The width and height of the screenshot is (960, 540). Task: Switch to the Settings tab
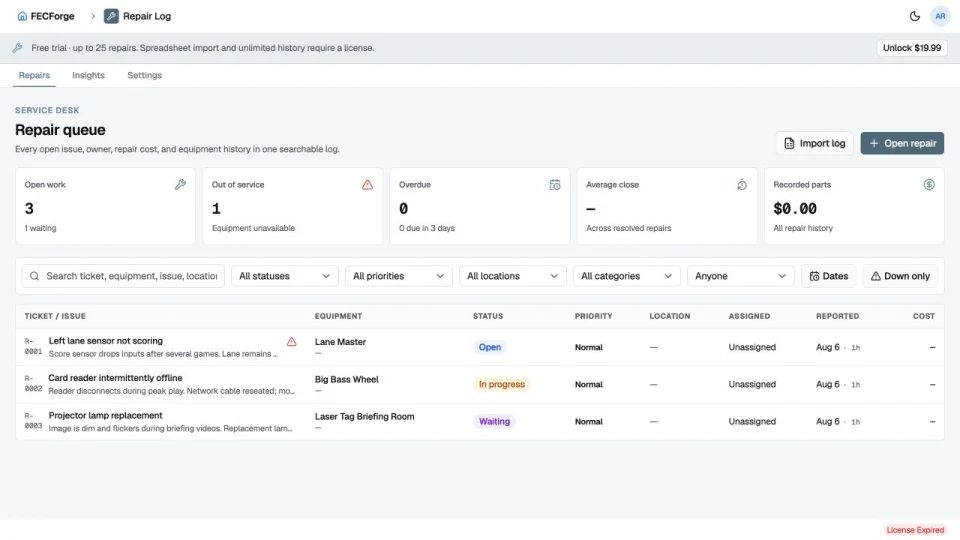pos(144,75)
